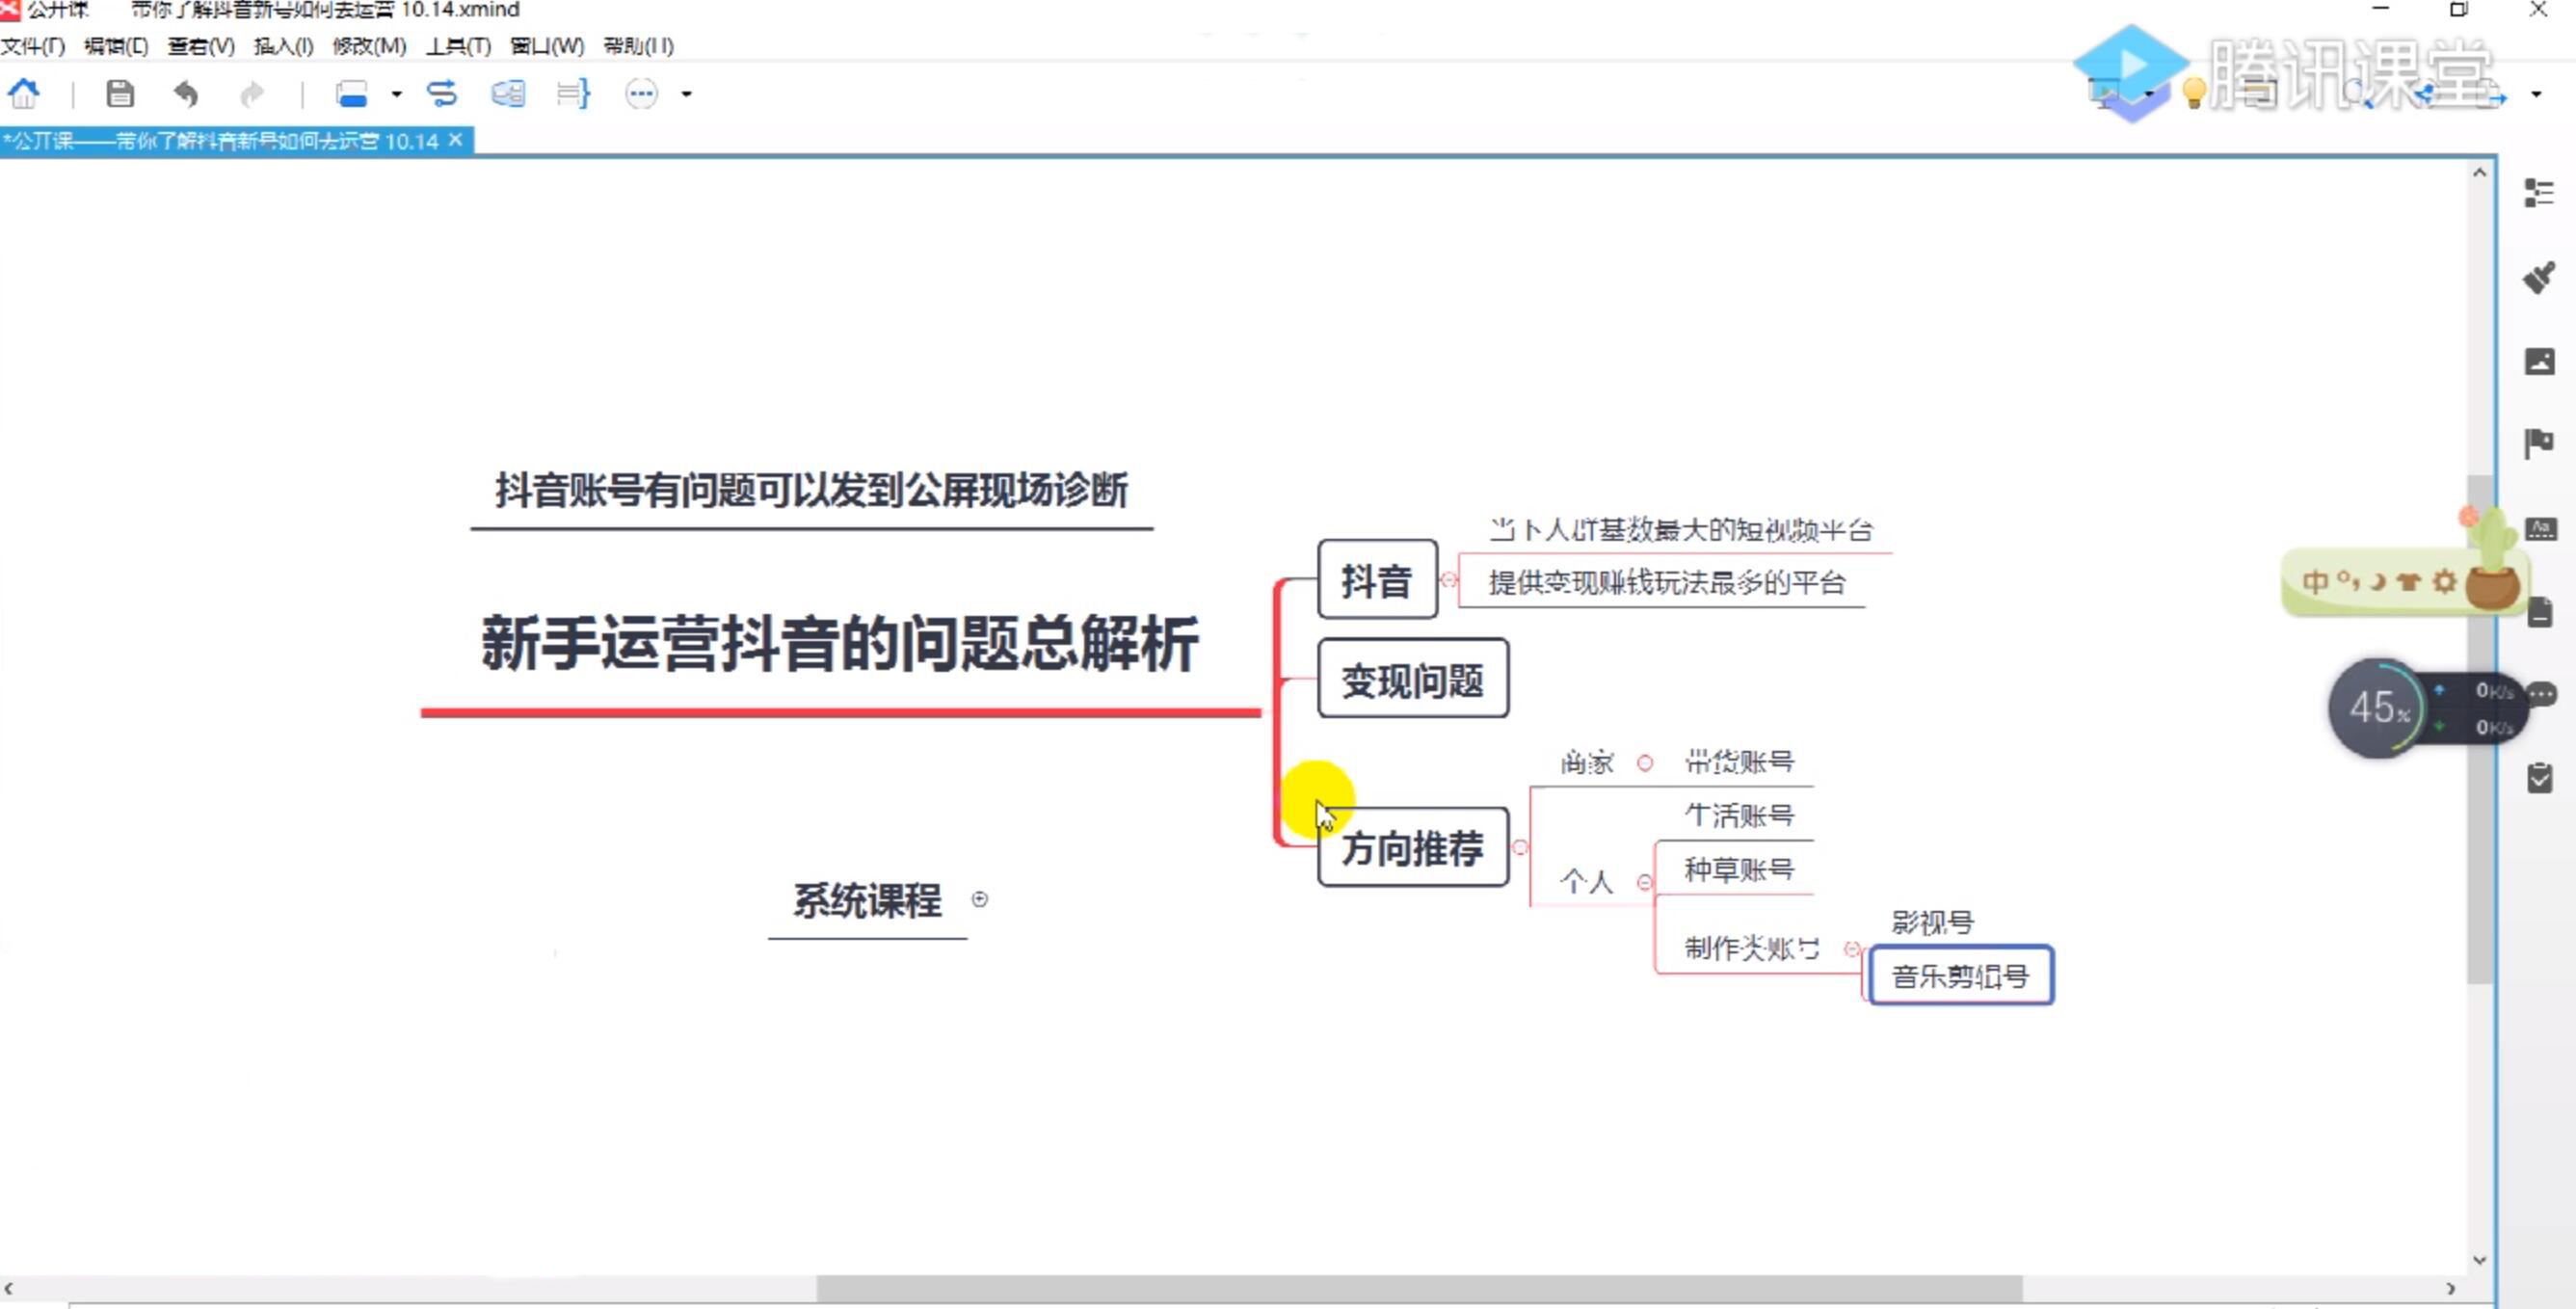
Task: Open the Image panel in right sidebar
Action: 2538,361
